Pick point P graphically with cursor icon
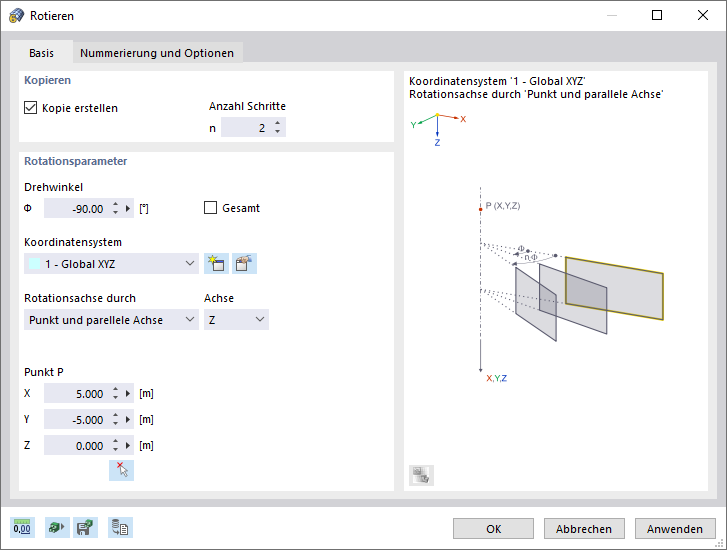Viewport: 727px width, 550px height. tap(122, 470)
